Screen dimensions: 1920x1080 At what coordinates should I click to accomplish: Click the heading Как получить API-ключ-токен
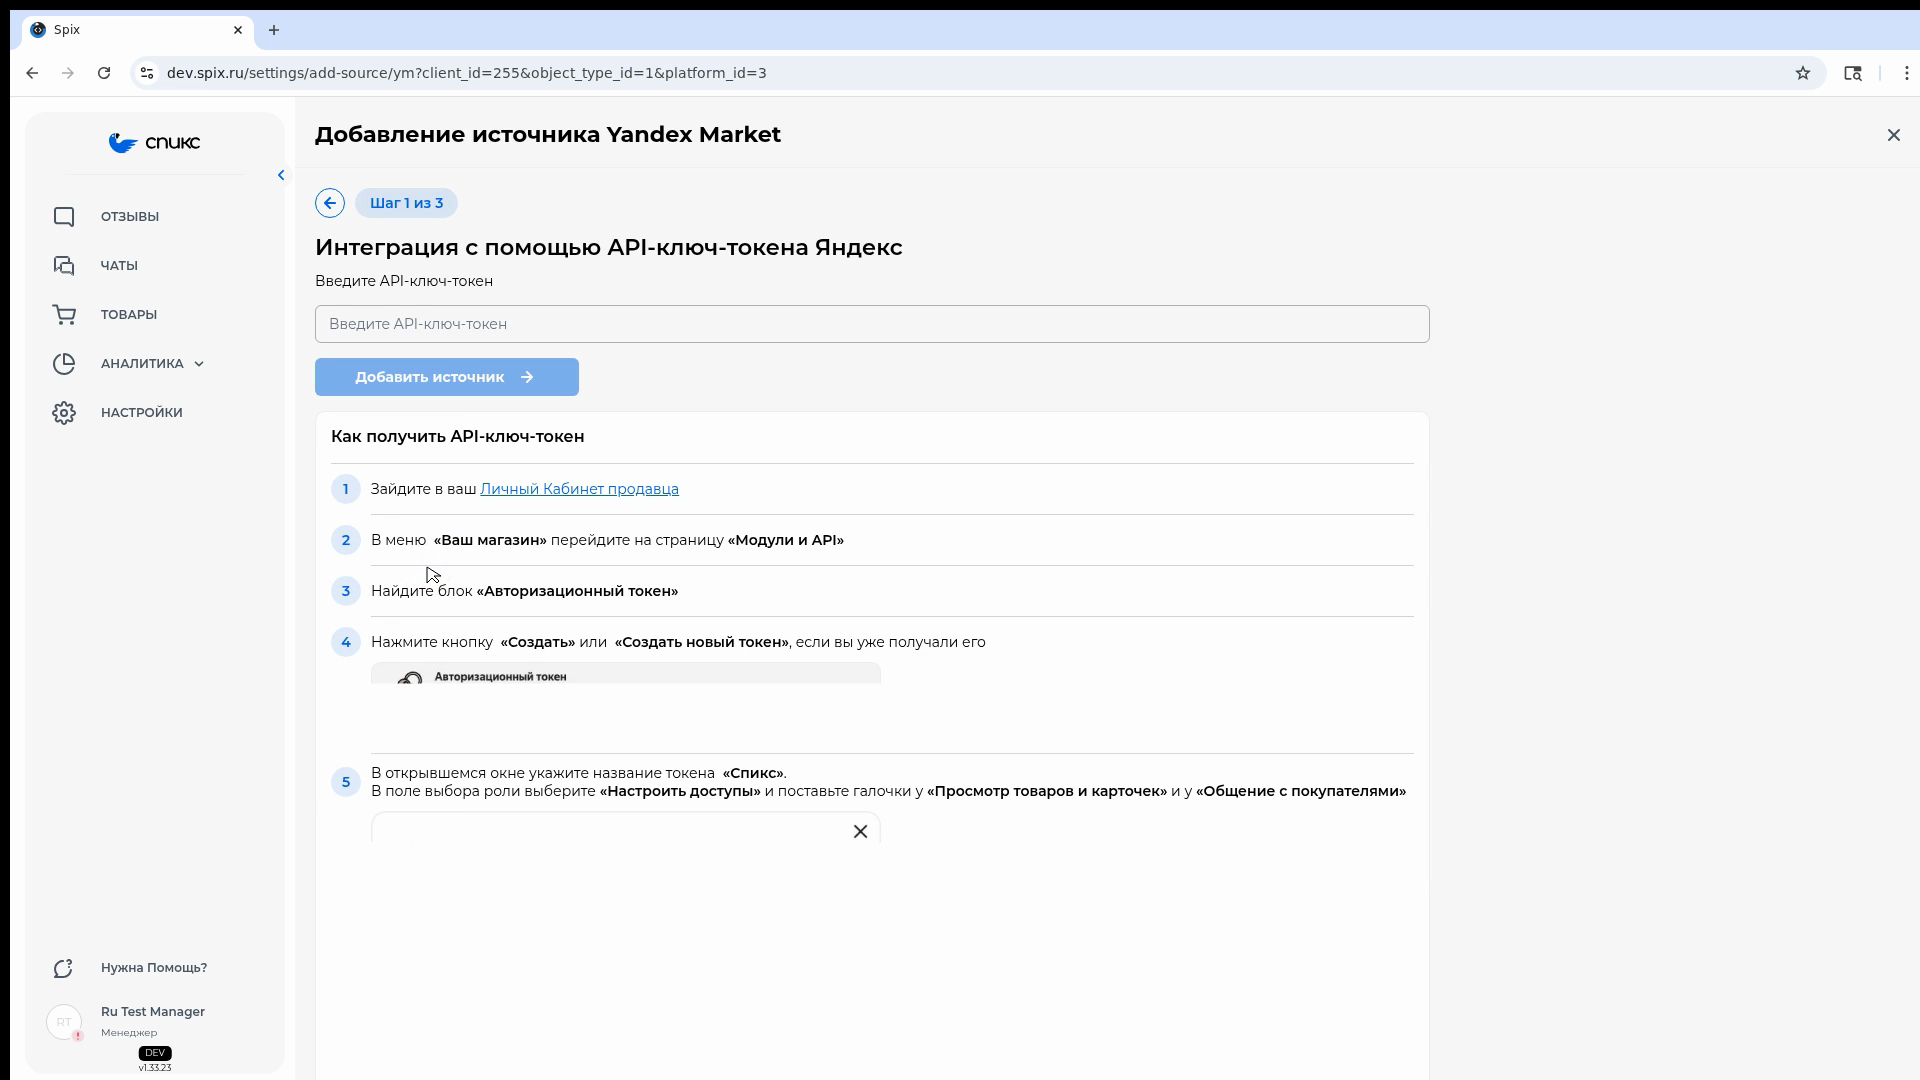pos(458,437)
